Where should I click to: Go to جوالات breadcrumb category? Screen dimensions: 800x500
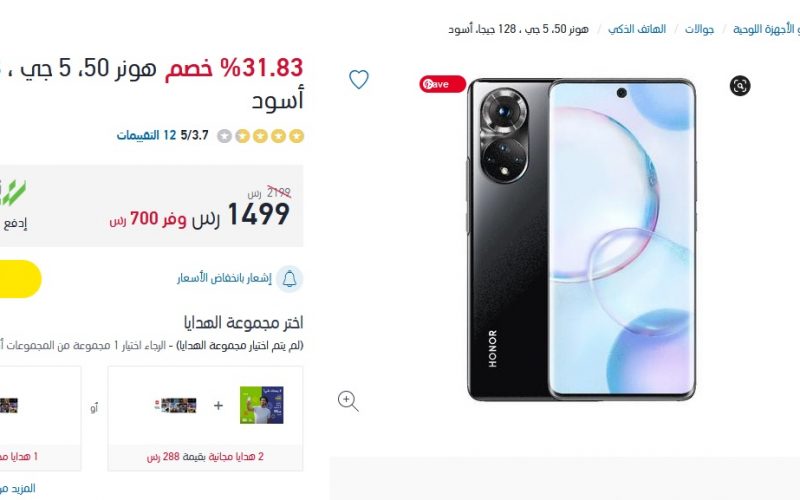point(699,29)
